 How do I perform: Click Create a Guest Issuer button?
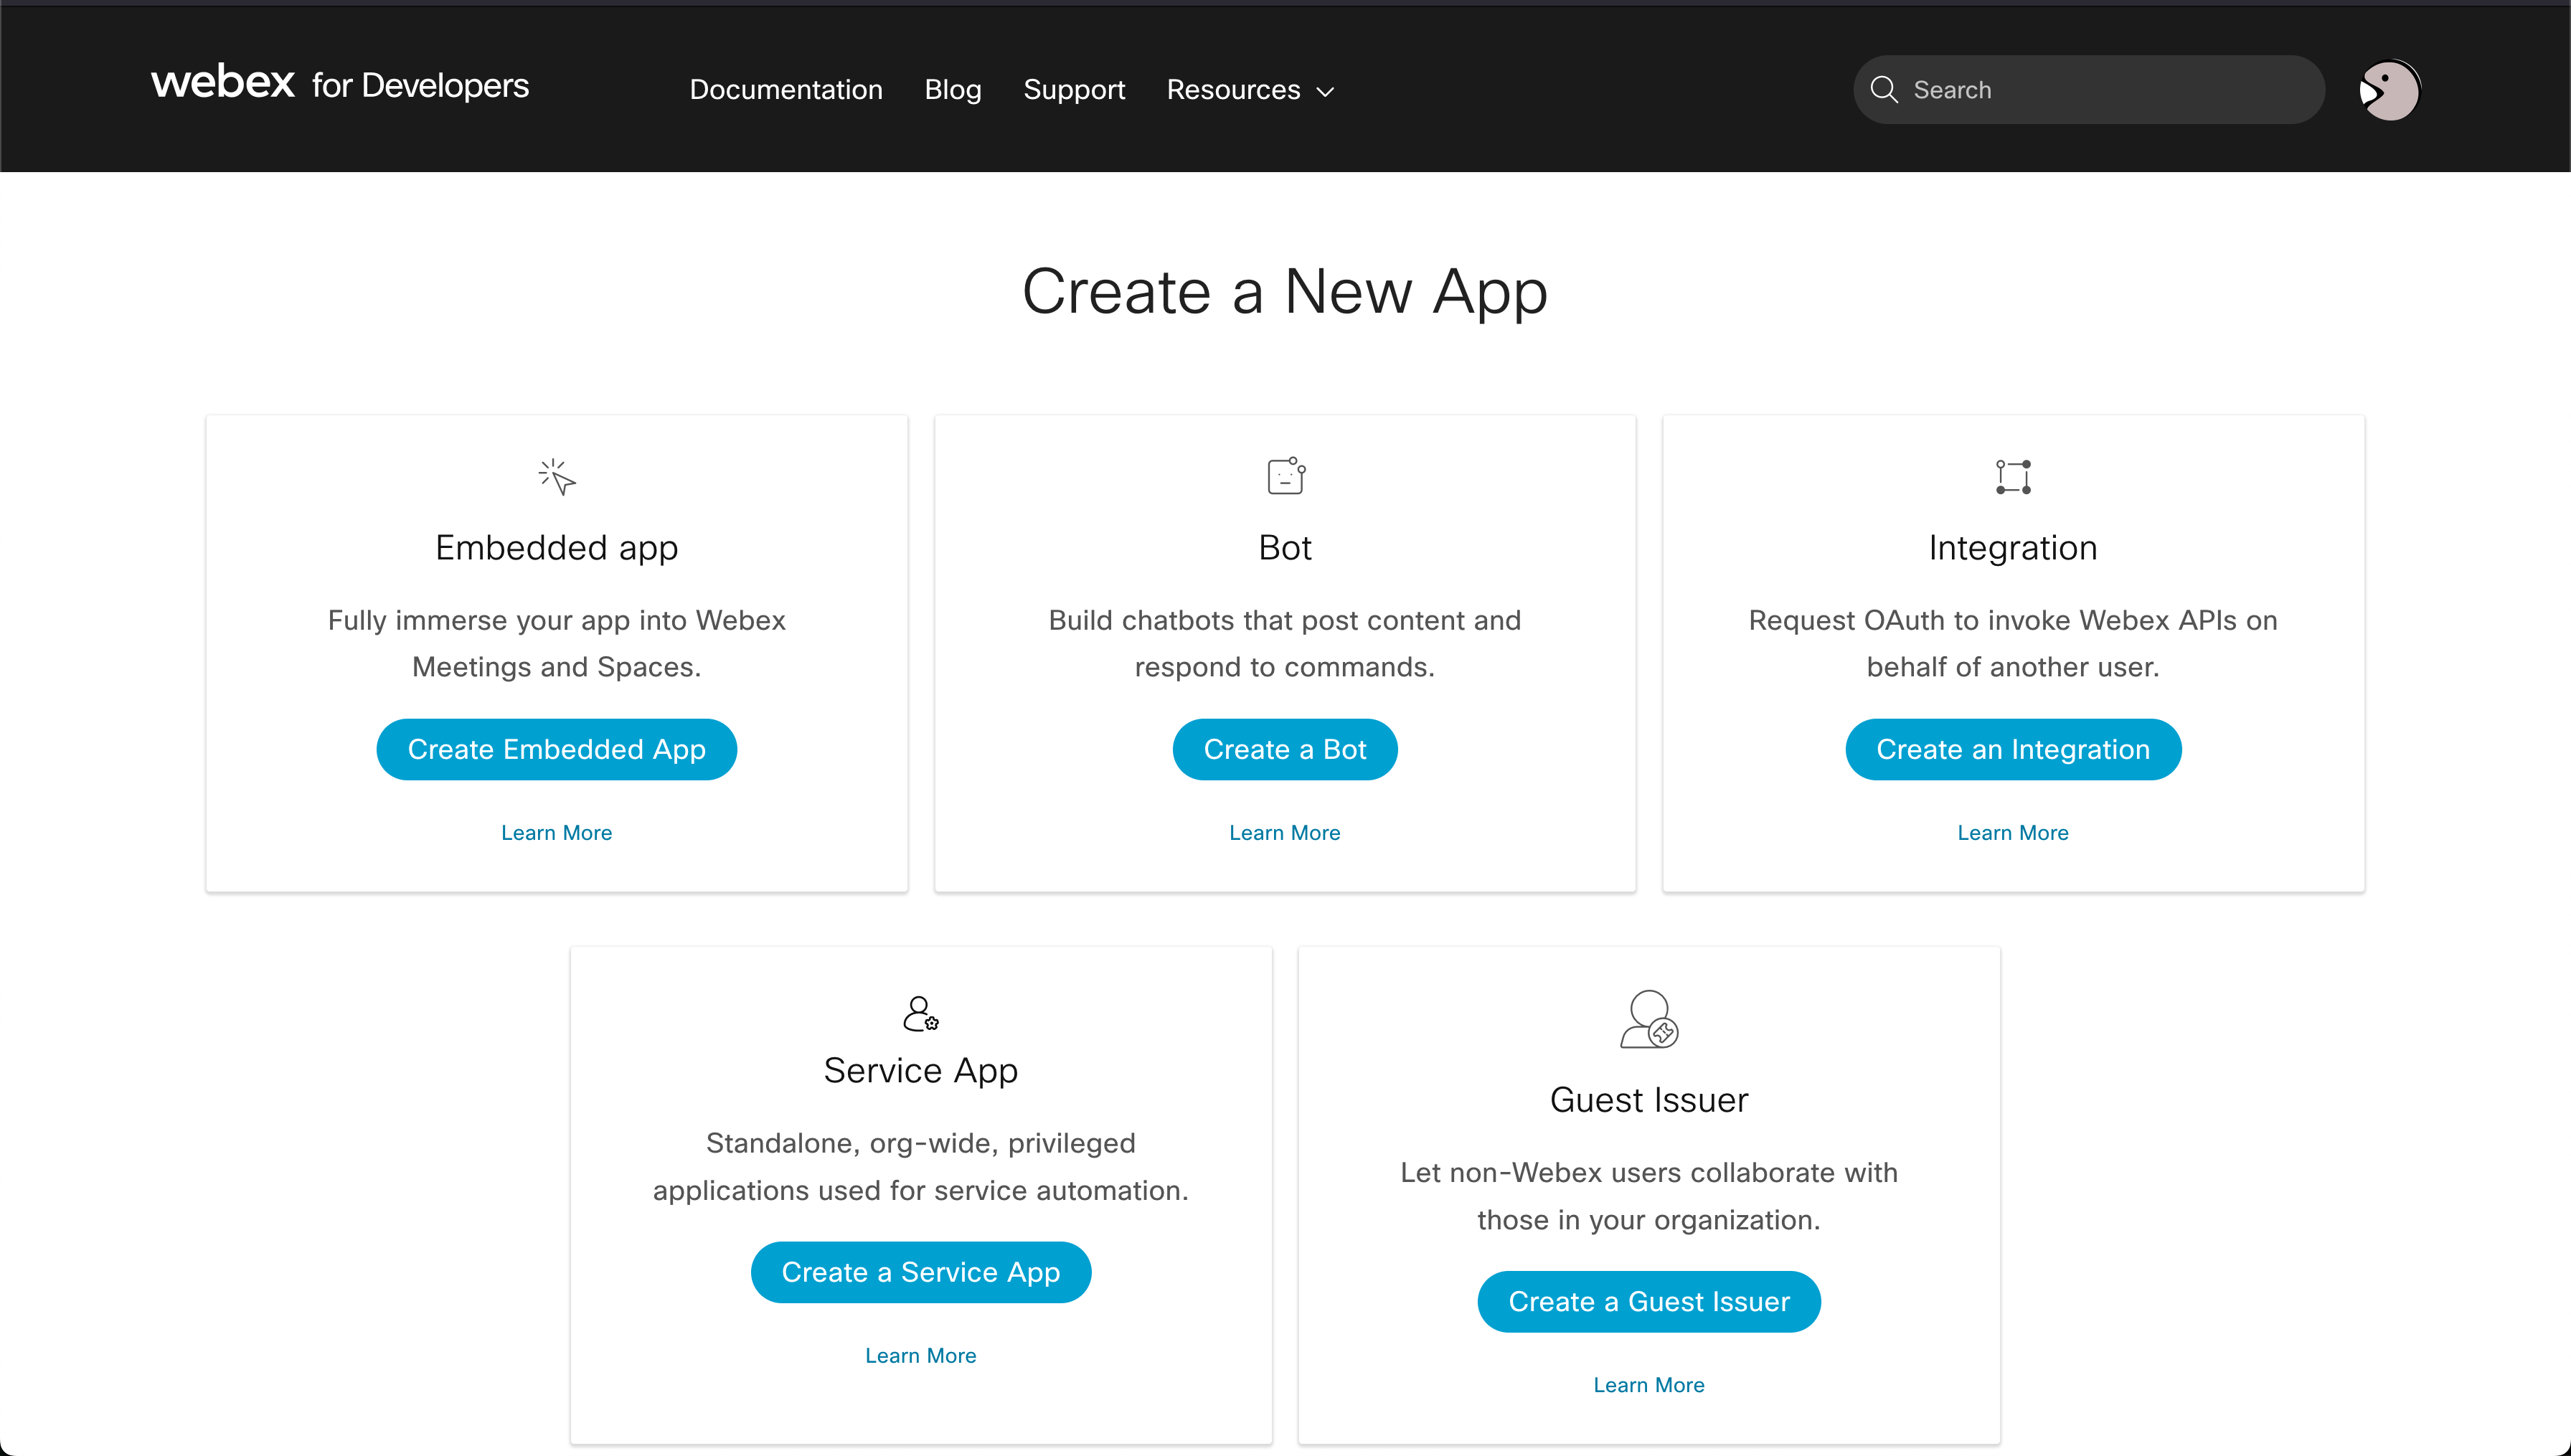pos(1649,1302)
